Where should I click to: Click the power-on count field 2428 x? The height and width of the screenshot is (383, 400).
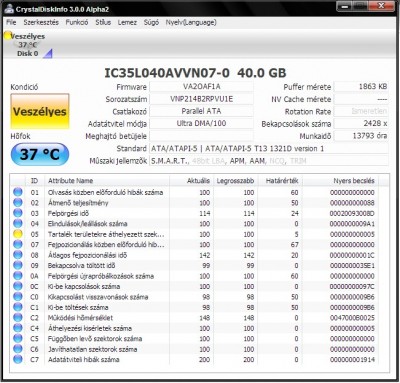[x=361, y=123]
